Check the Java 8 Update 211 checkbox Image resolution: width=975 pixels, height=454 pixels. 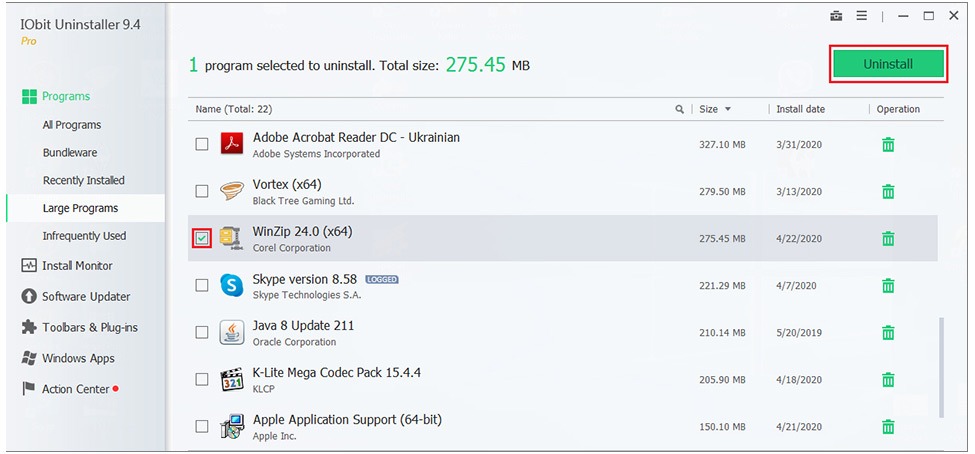[202, 332]
